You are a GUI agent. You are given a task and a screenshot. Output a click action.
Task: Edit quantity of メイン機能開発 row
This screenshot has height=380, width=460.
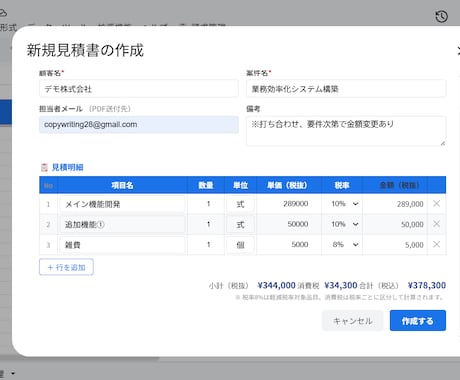click(x=206, y=204)
